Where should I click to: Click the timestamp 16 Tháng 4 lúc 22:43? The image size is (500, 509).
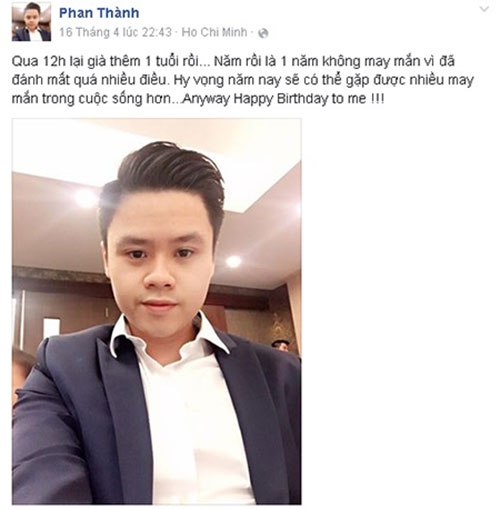pos(115,32)
